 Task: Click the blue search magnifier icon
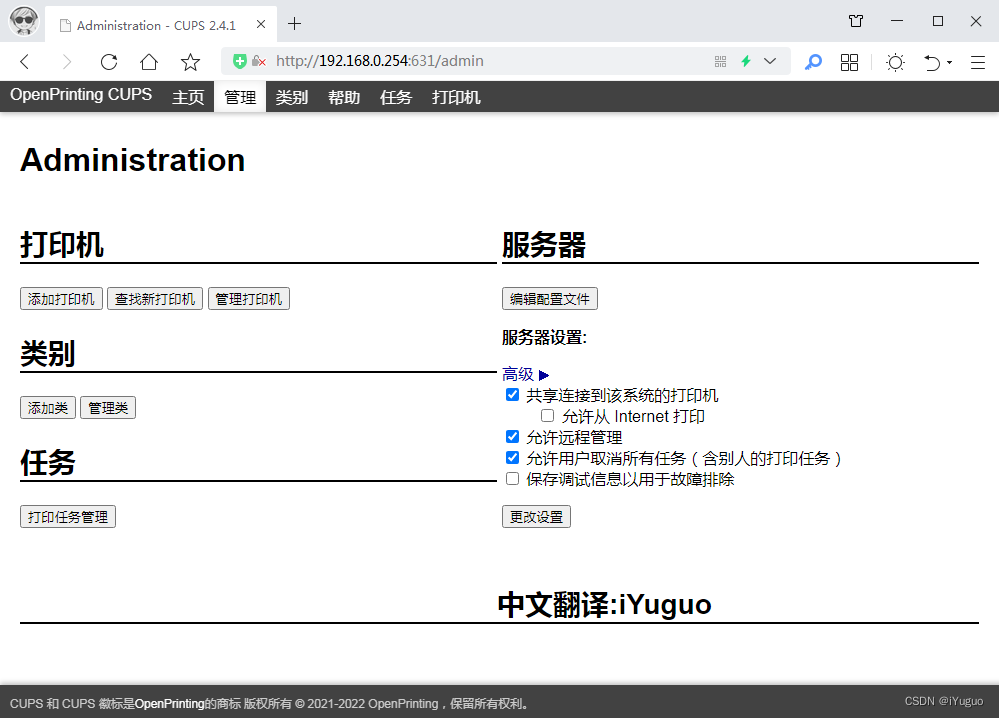(x=813, y=62)
